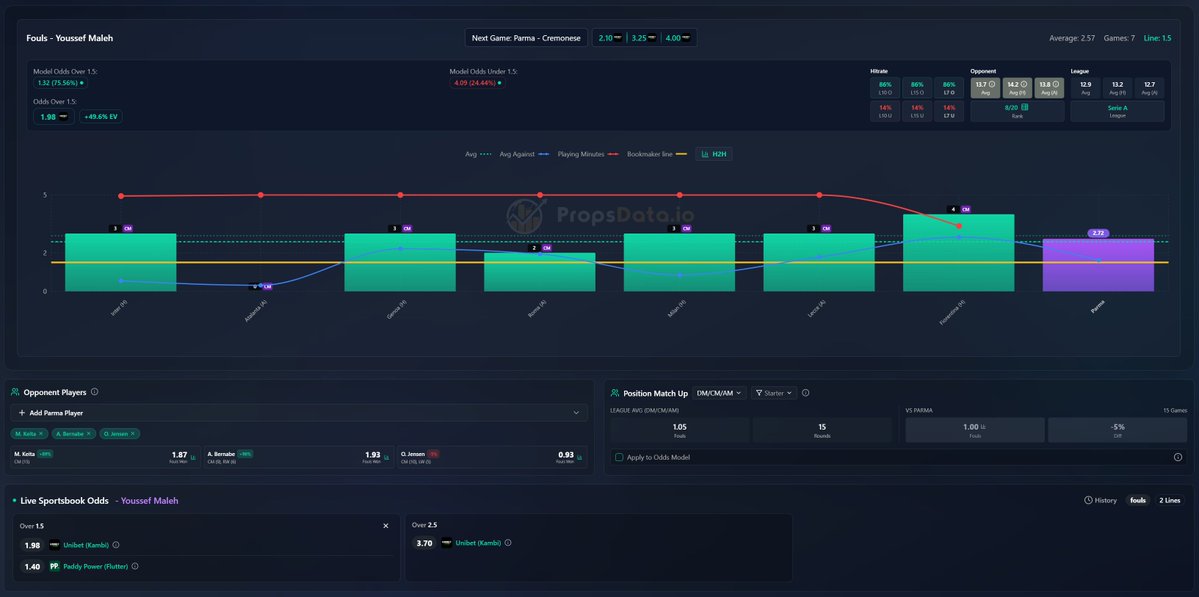Click the info icon on the Apply to Odds Model row

[x=1178, y=457]
